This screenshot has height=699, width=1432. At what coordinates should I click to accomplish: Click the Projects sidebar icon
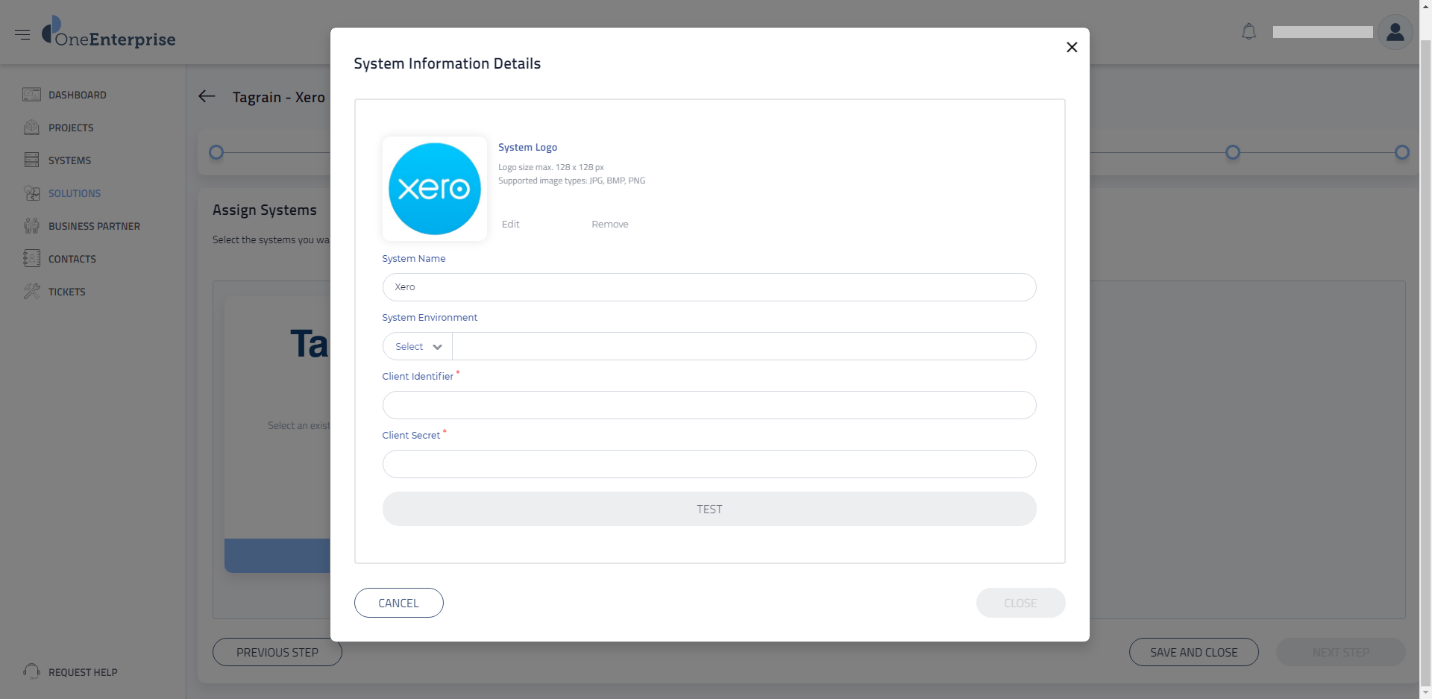(31, 128)
